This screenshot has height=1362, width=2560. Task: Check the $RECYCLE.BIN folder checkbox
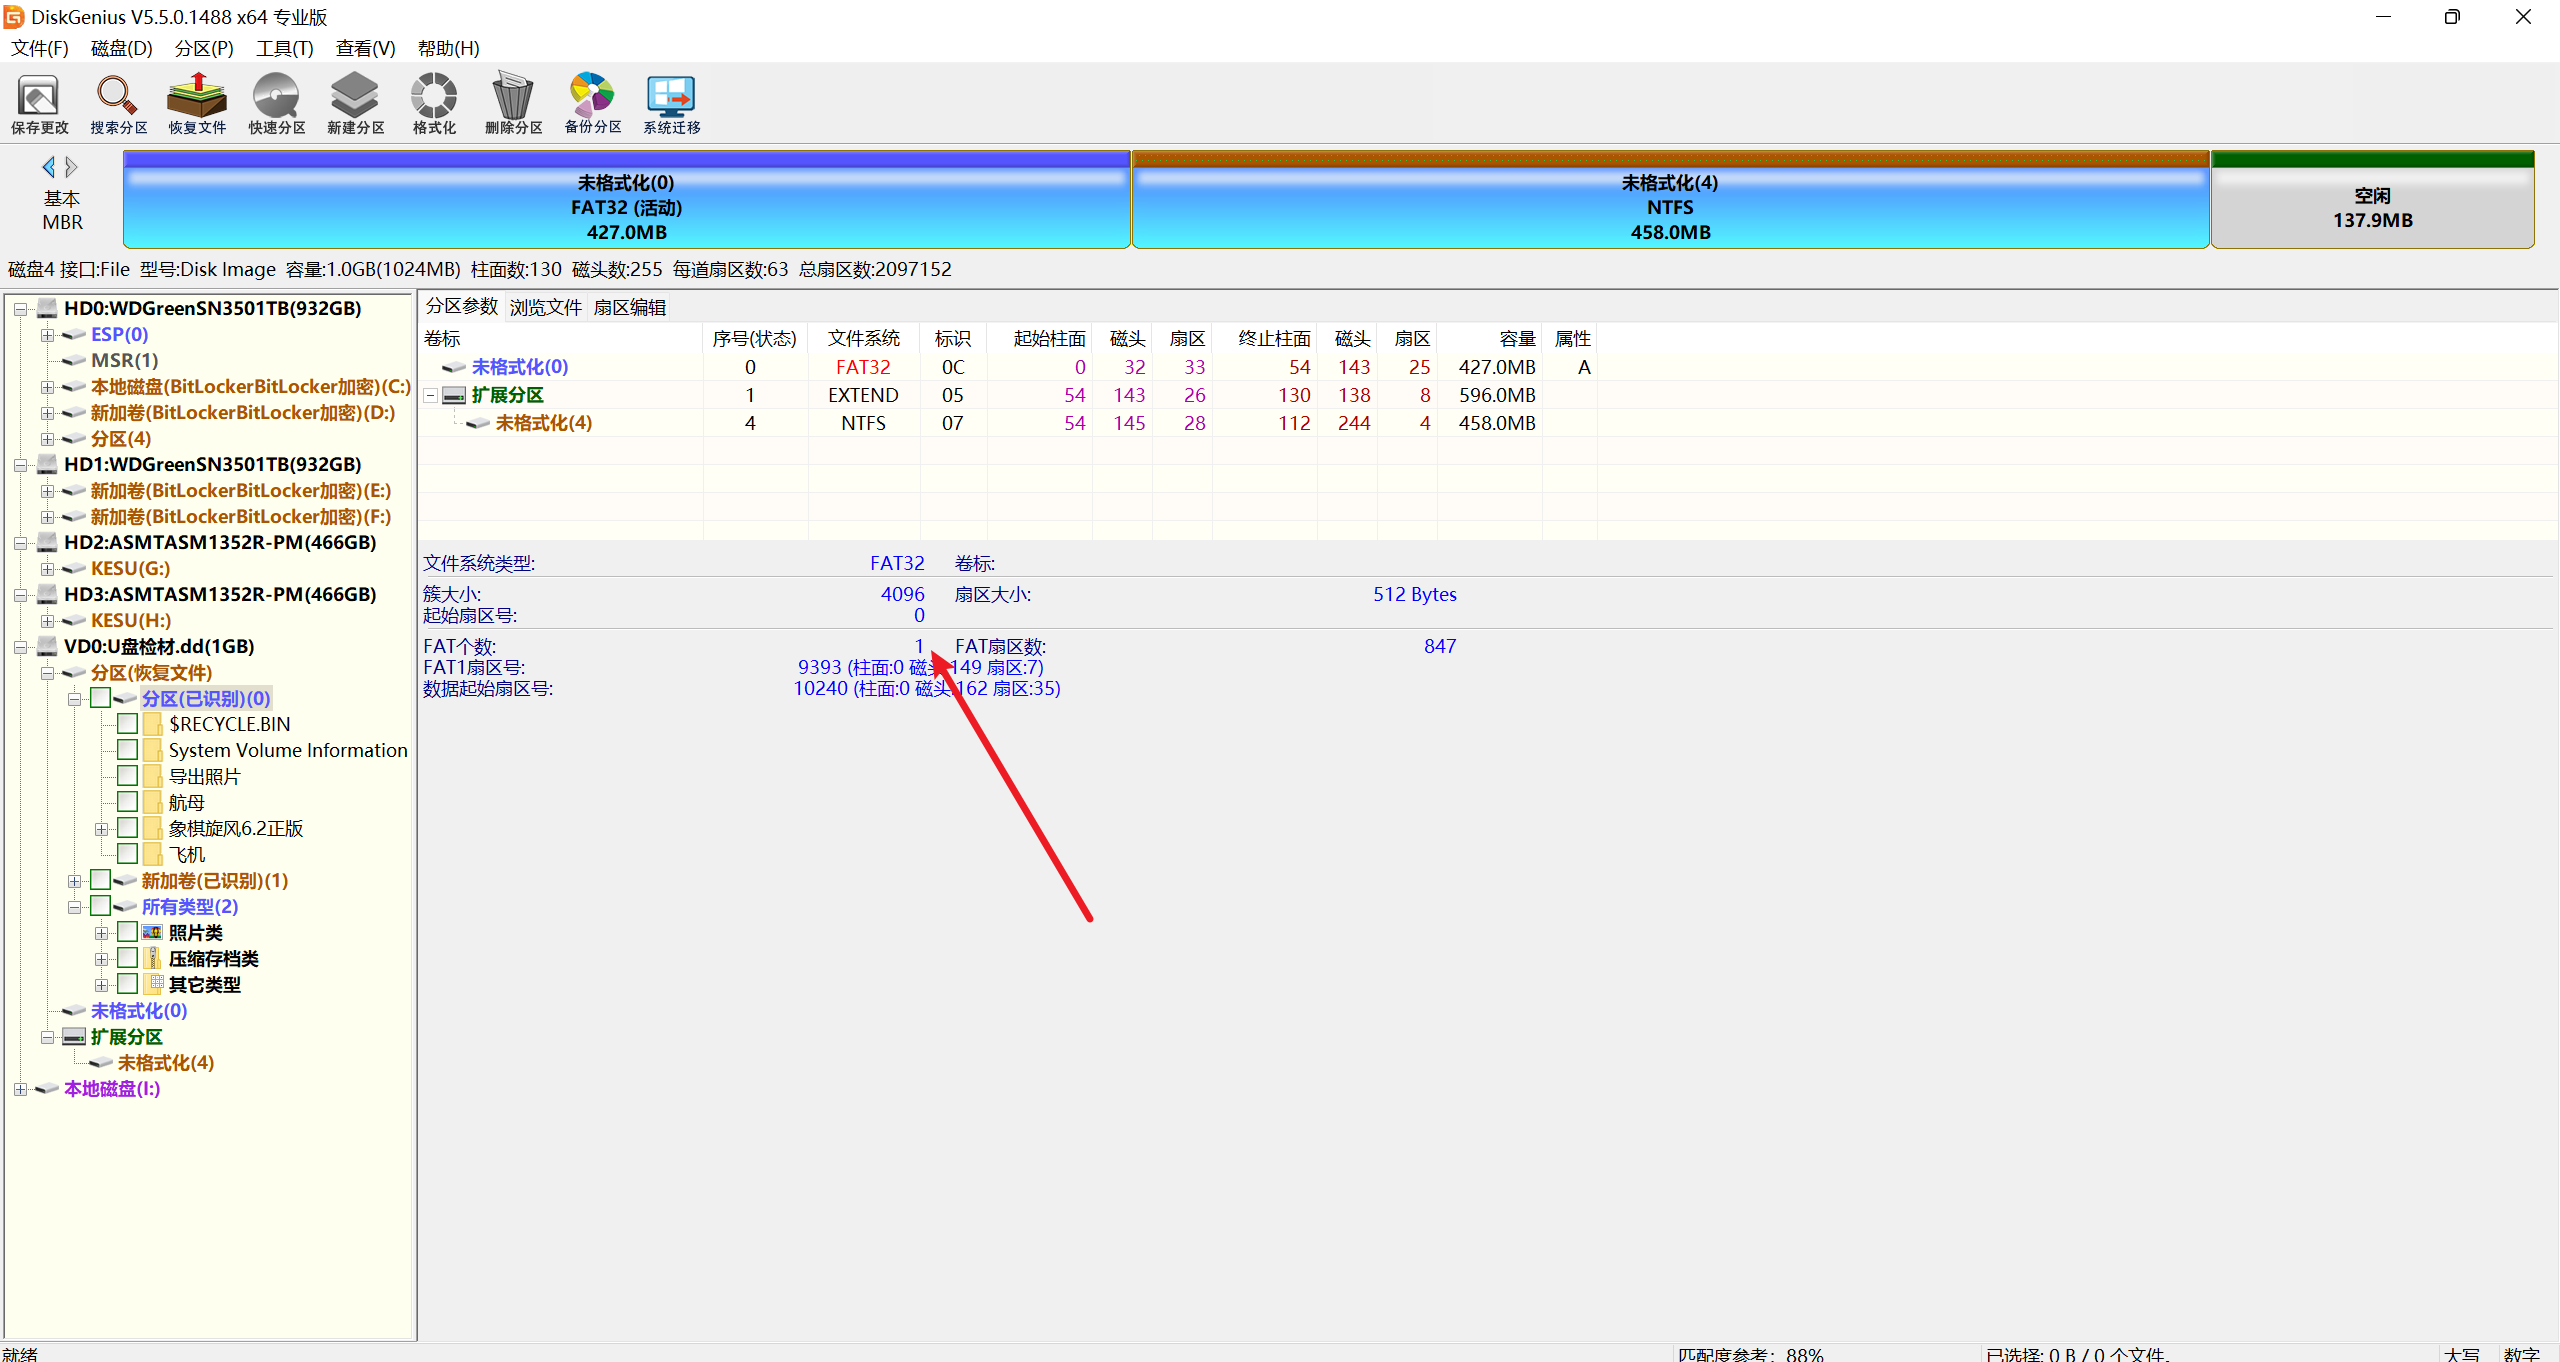point(127,723)
